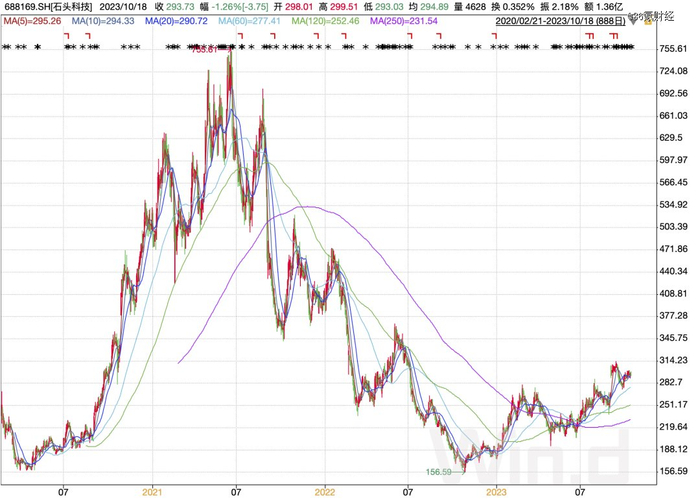Click the 597.97 price axis label
The width and height of the screenshot is (700, 499).
click(673, 160)
